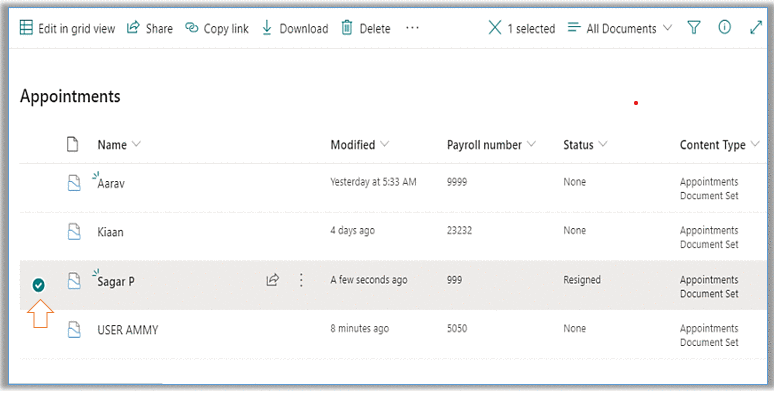Click Sagar P's Appointments Document Set content type
778x419 pixels.
tap(709, 286)
